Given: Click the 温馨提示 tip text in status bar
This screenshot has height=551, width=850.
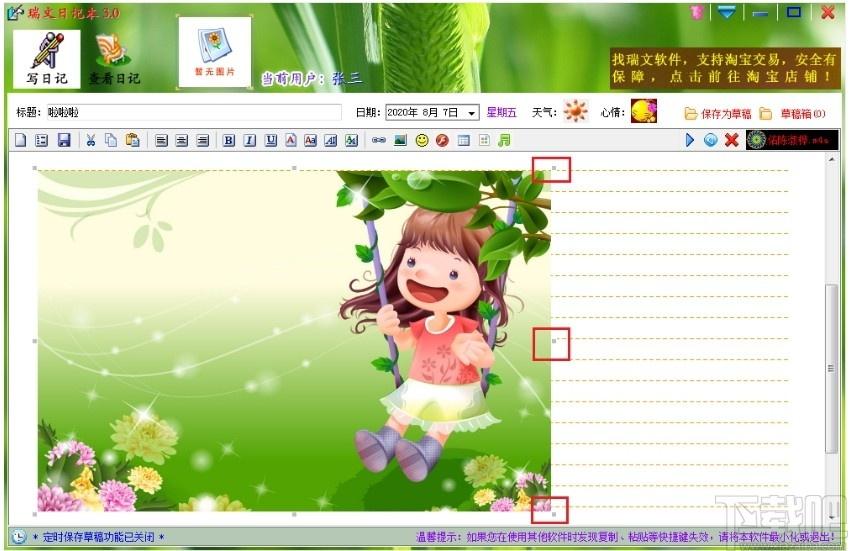Looking at the screenshot, I should coord(625,537).
